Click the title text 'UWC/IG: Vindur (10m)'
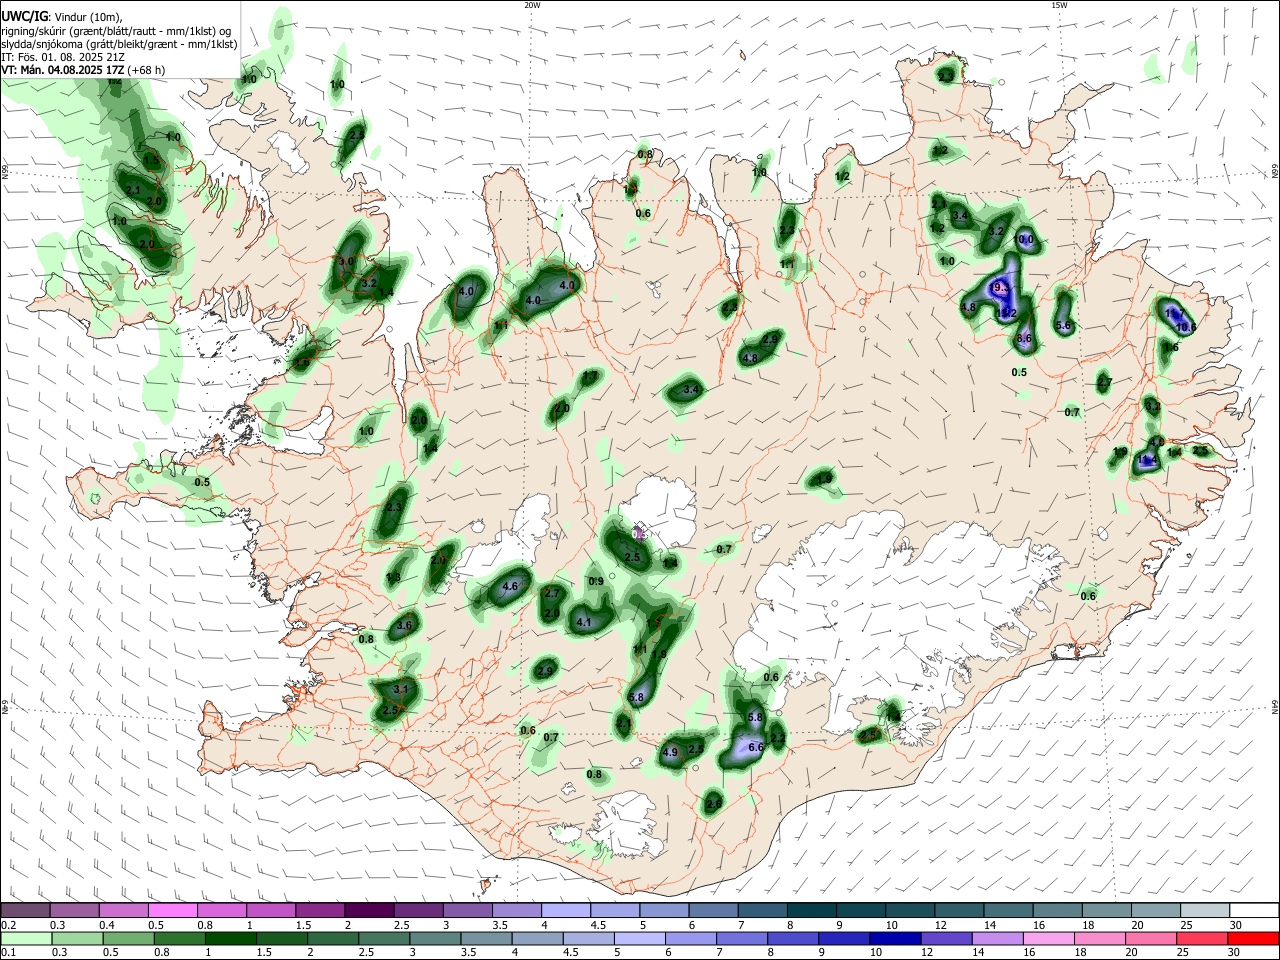1280x960 pixels. pyautogui.click(x=61, y=16)
